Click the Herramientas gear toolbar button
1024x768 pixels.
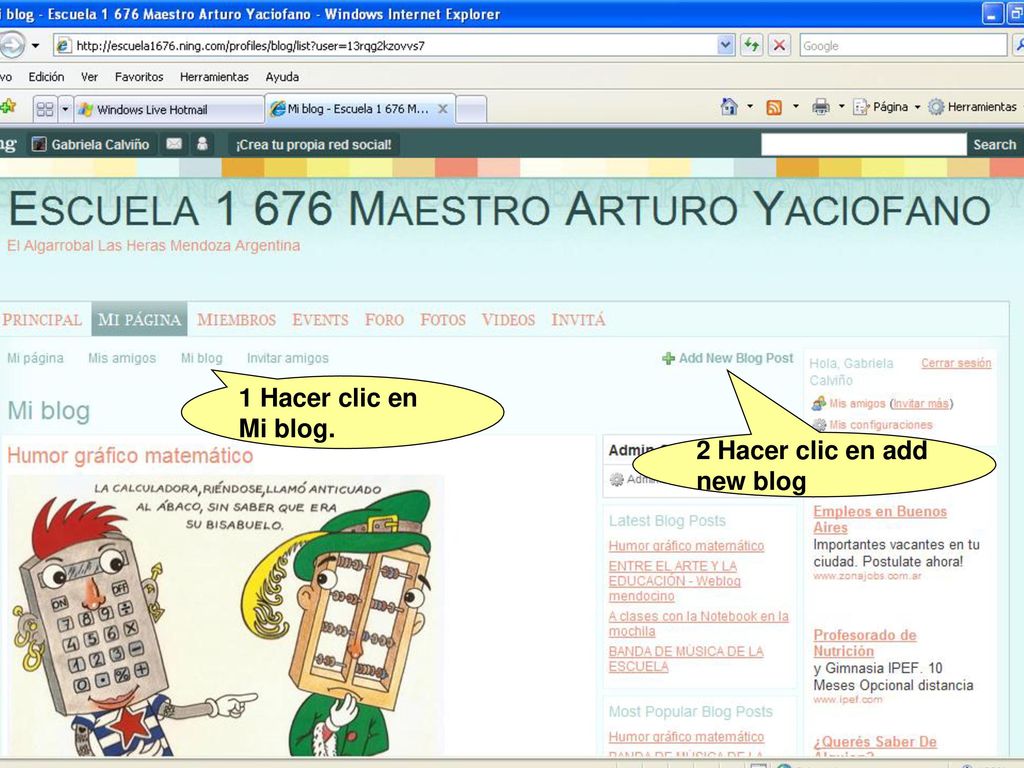tap(972, 107)
